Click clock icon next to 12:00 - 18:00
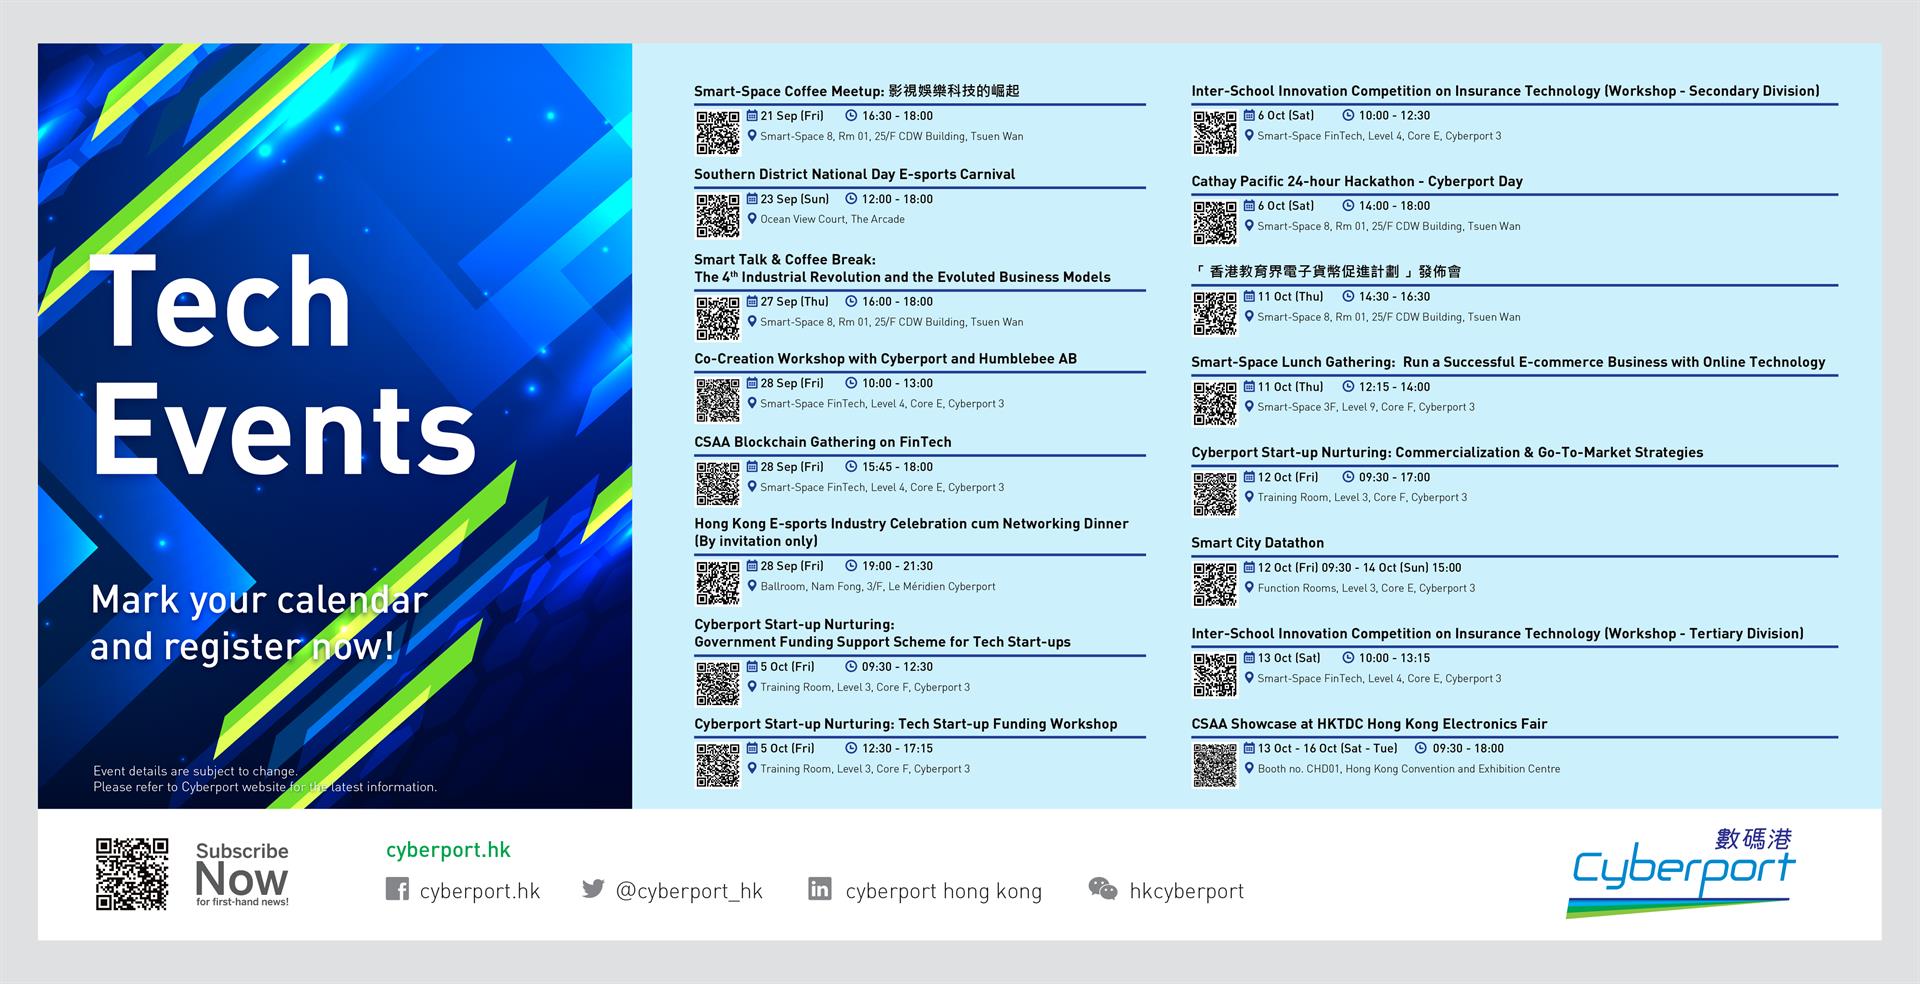Viewport: 1920px width, 984px height. [852, 198]
